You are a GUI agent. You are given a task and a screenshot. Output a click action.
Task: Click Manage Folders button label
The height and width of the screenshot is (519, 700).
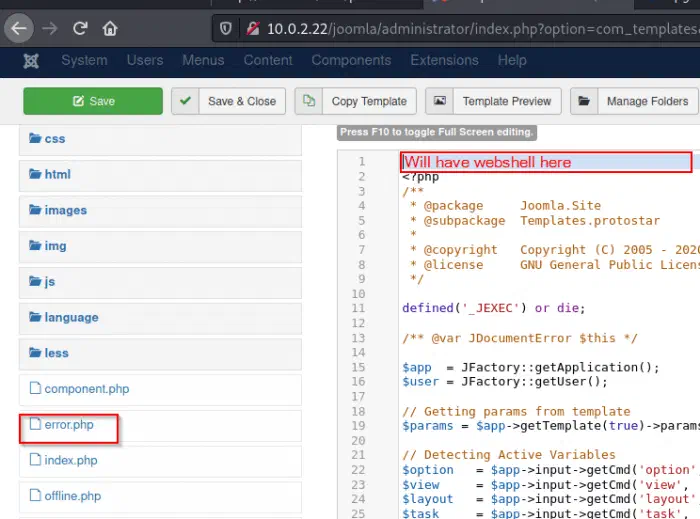647,101
